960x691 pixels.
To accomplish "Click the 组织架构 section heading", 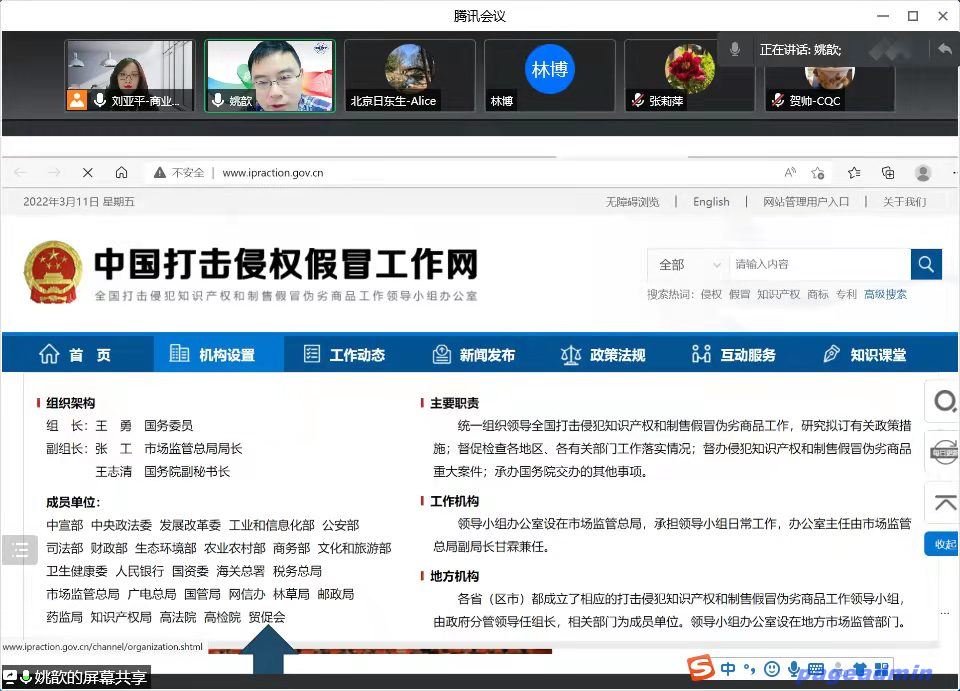I will [70, 403].
